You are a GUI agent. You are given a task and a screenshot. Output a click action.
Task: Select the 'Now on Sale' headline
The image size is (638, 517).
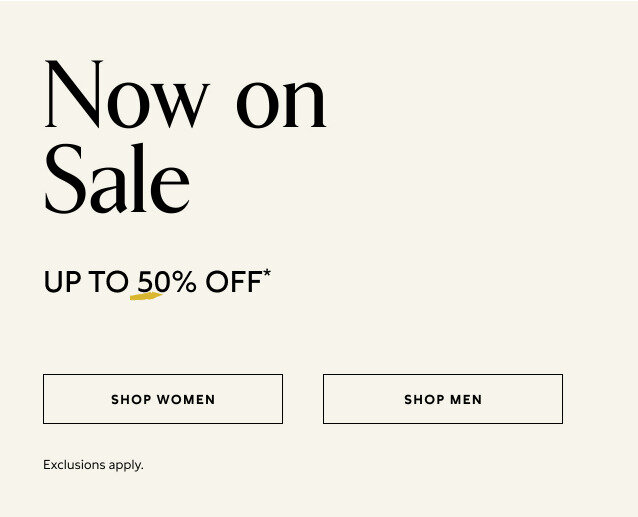pos(185,137)
